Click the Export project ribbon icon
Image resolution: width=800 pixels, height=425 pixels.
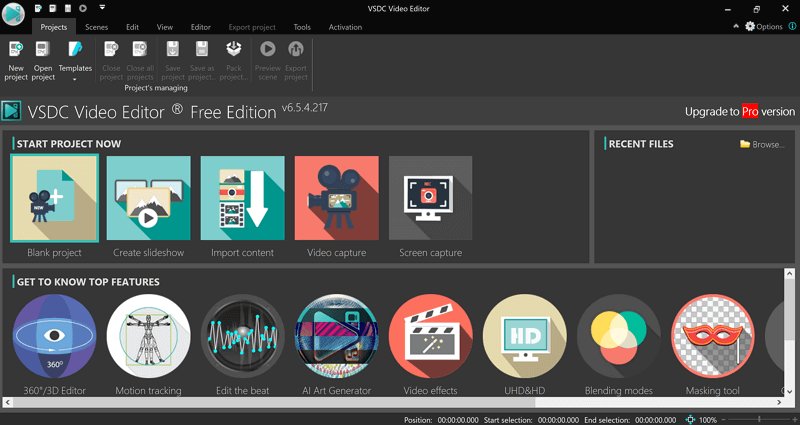(295, 49)
